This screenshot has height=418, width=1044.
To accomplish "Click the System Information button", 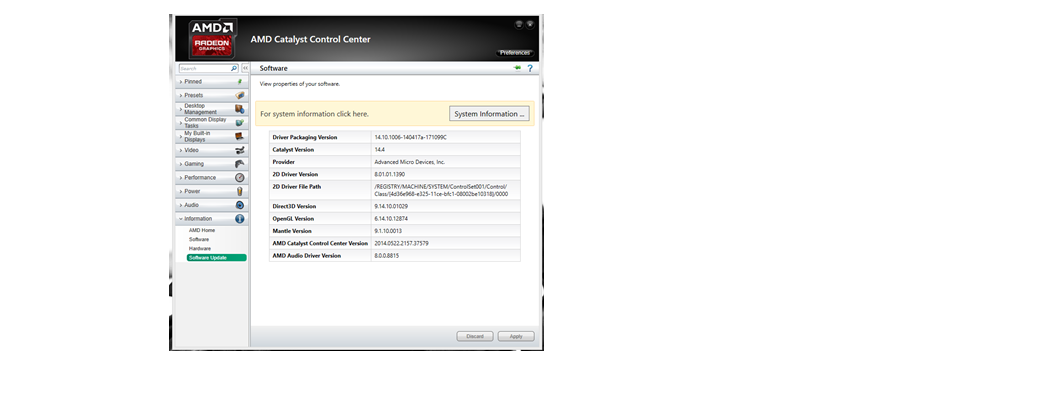I will (489, 114).
